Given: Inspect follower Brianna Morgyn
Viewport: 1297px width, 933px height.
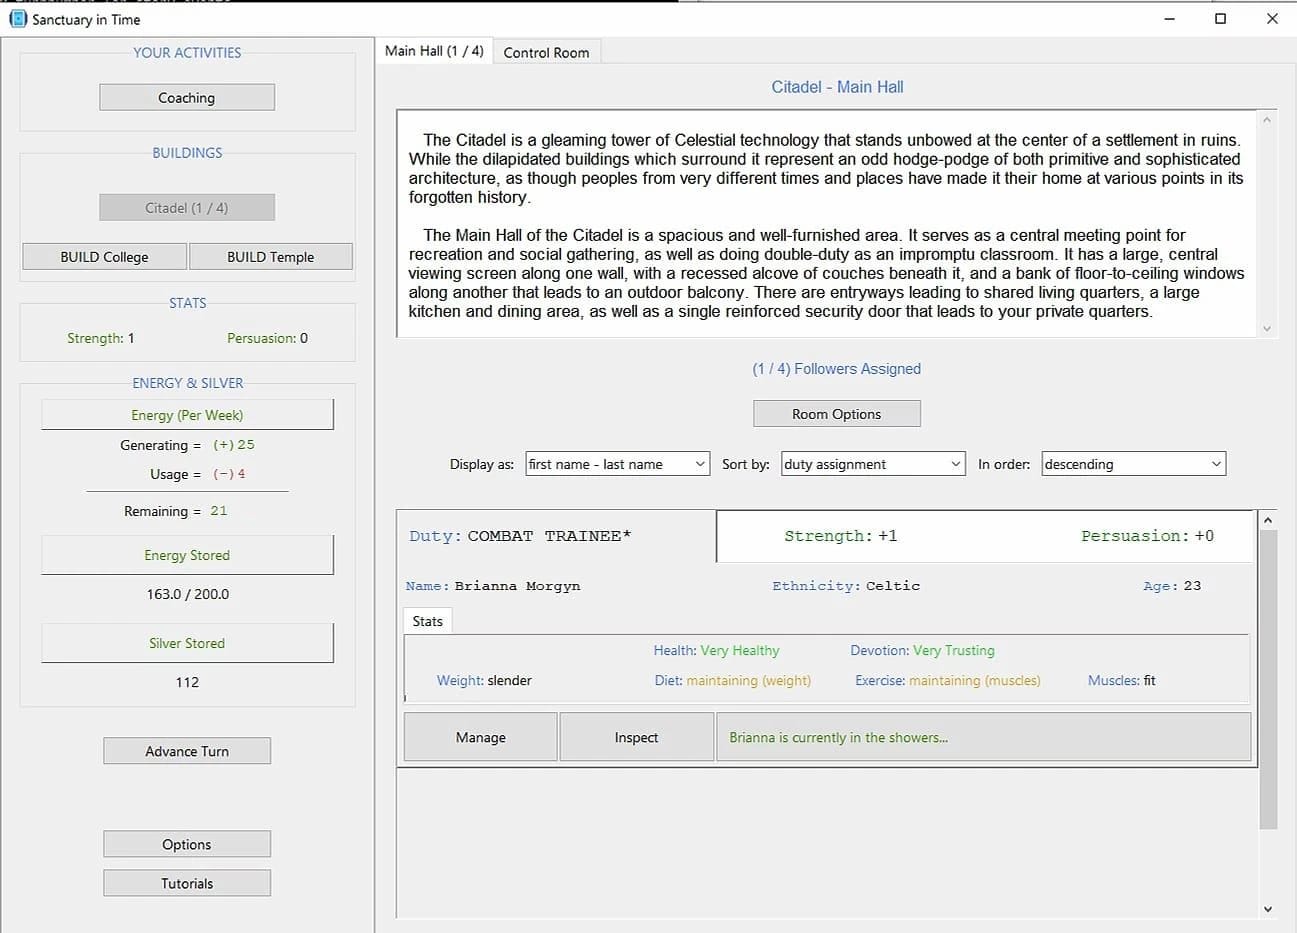Looking at the screenshot, I should (637, 737).
